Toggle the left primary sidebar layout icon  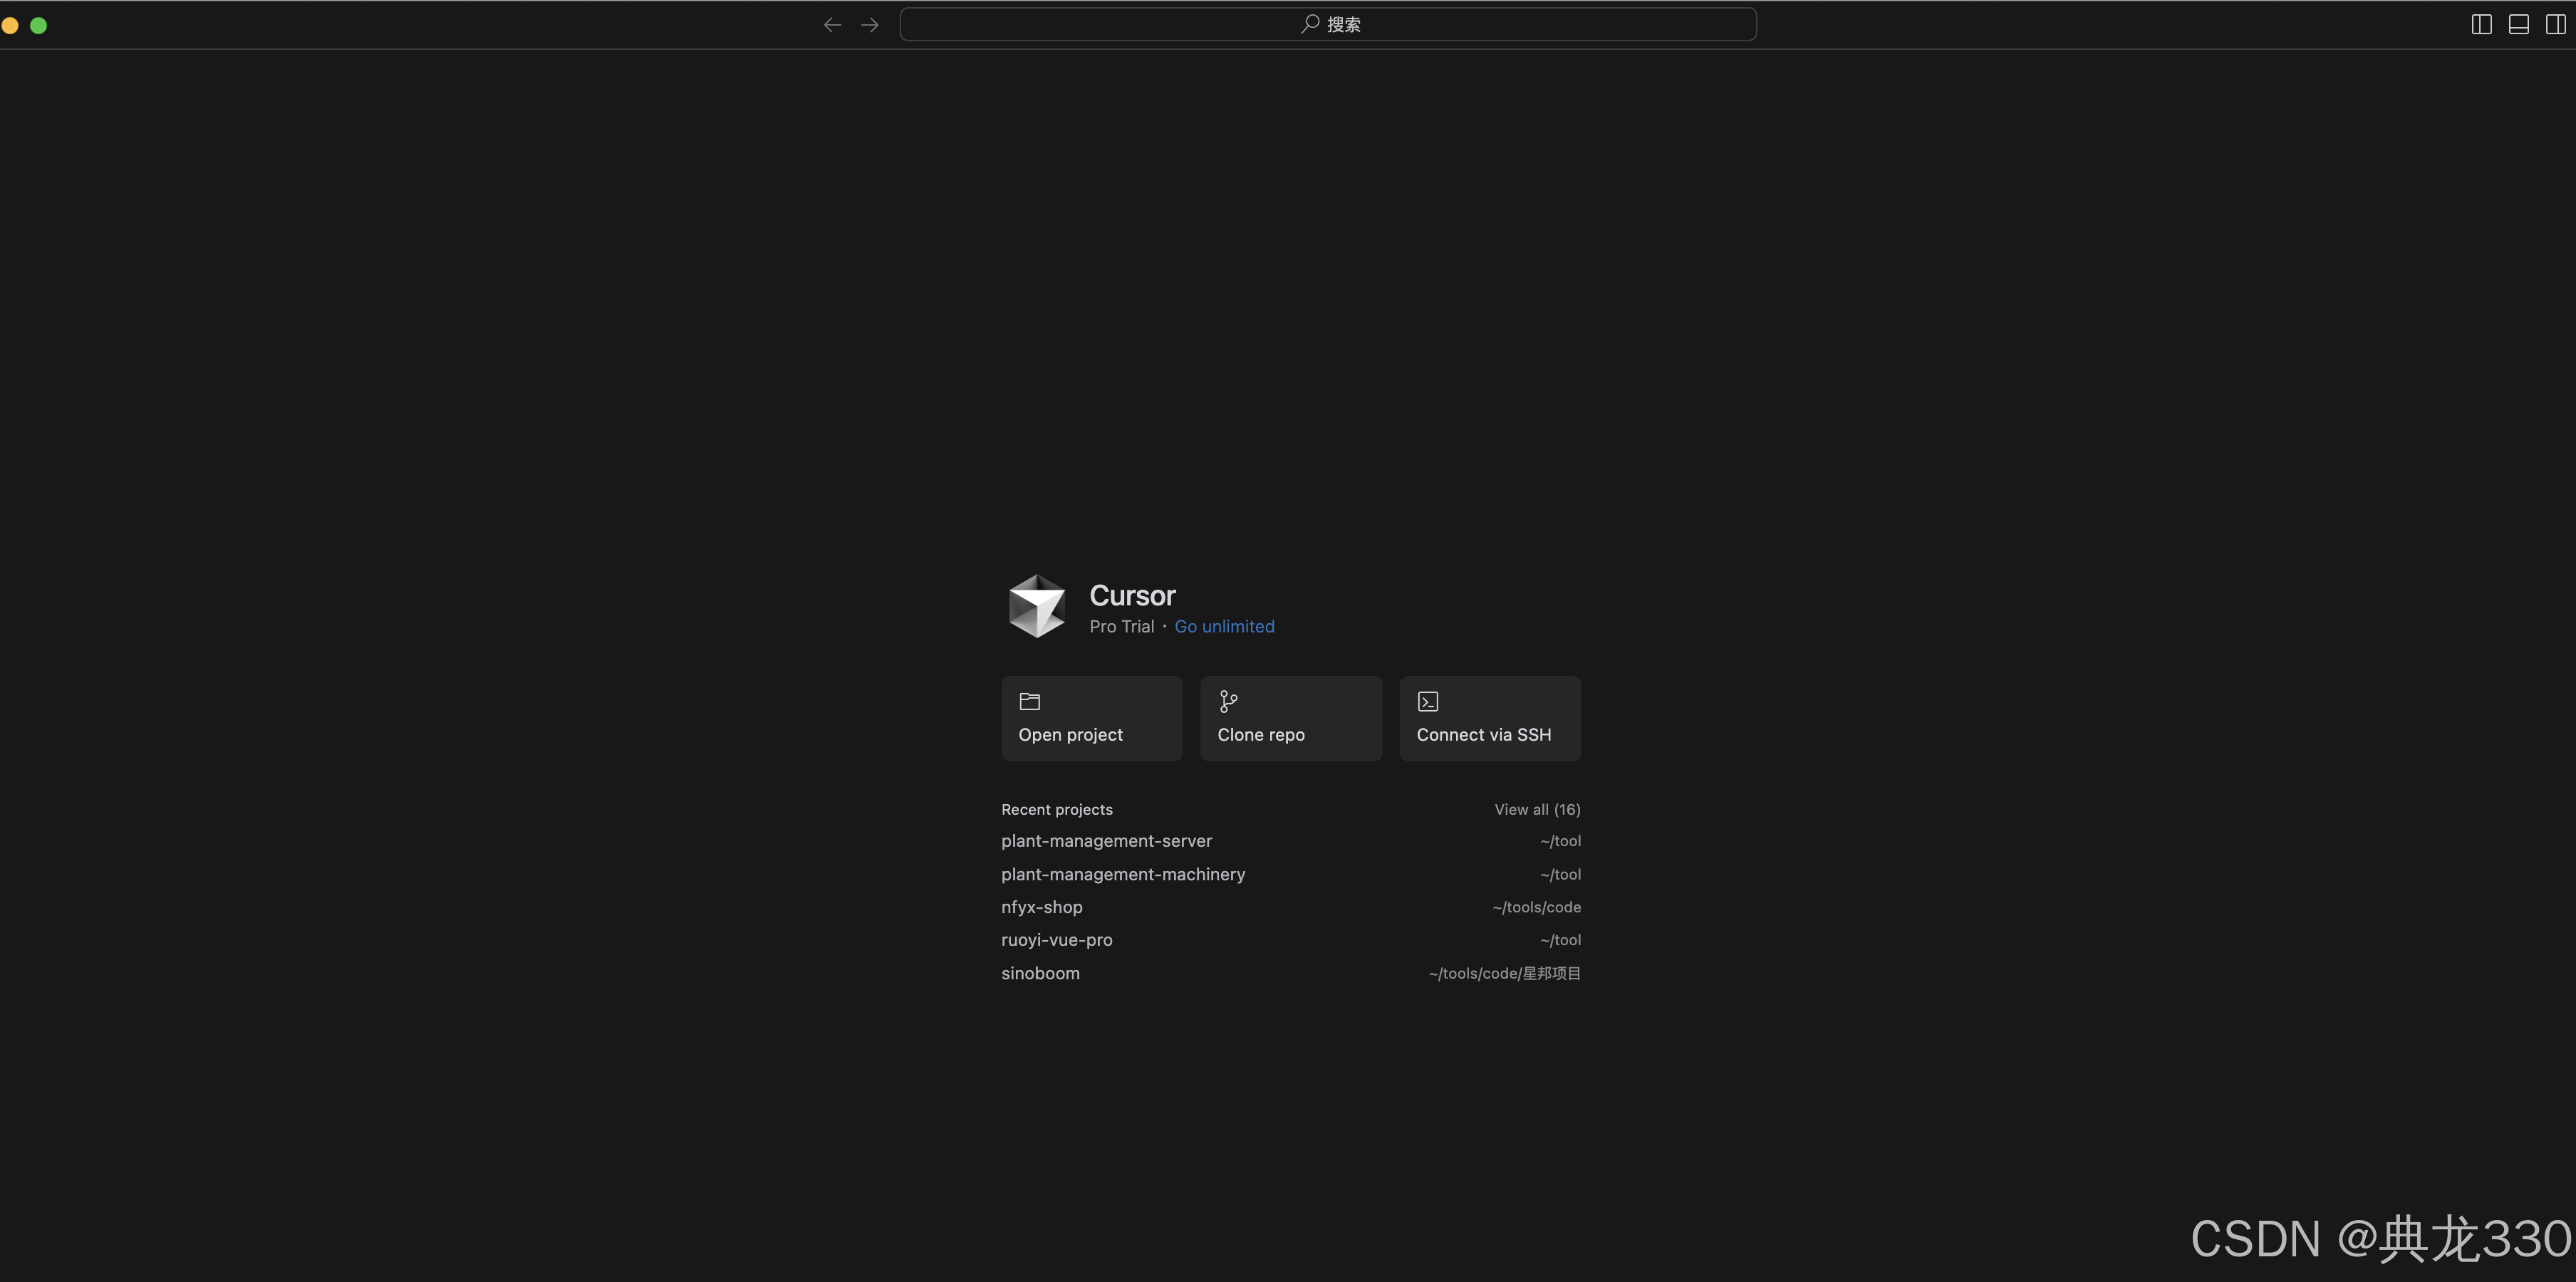2481,25
